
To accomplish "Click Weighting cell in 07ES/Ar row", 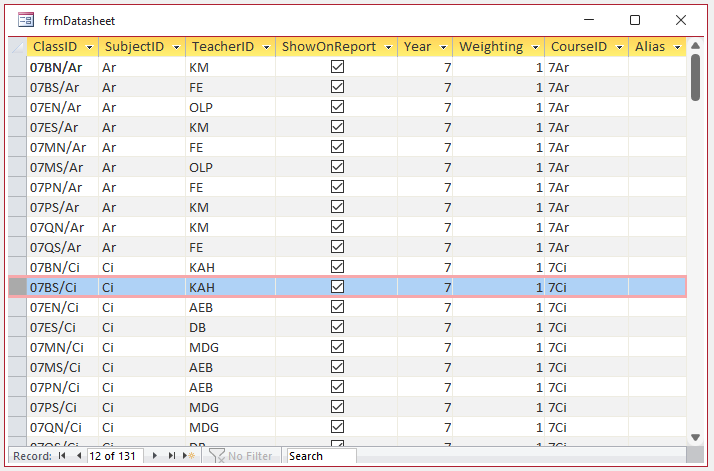I will coord(499,127).
